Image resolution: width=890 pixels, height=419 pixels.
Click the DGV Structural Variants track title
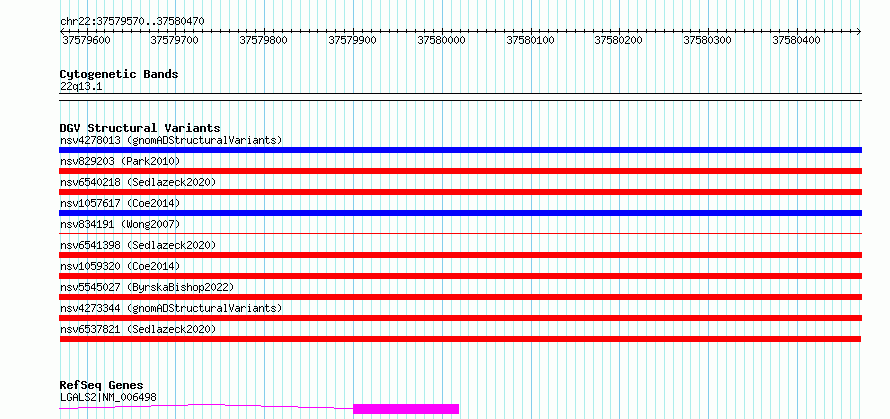pos(140,128)
